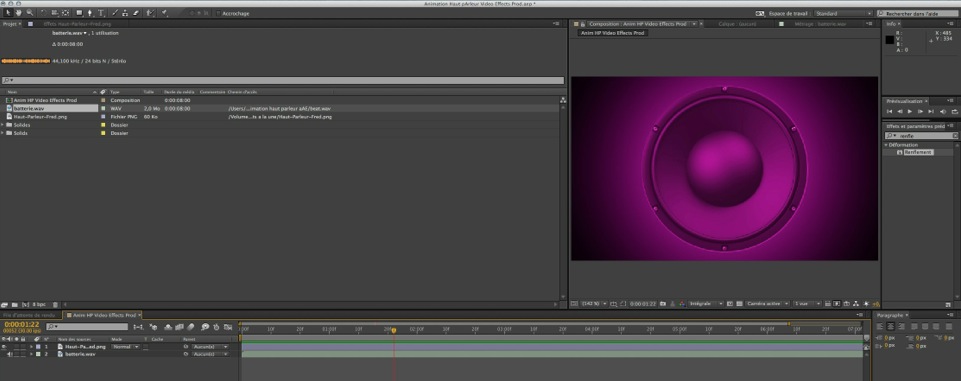Open the Normal blend mode dropdown

point(125,347)
